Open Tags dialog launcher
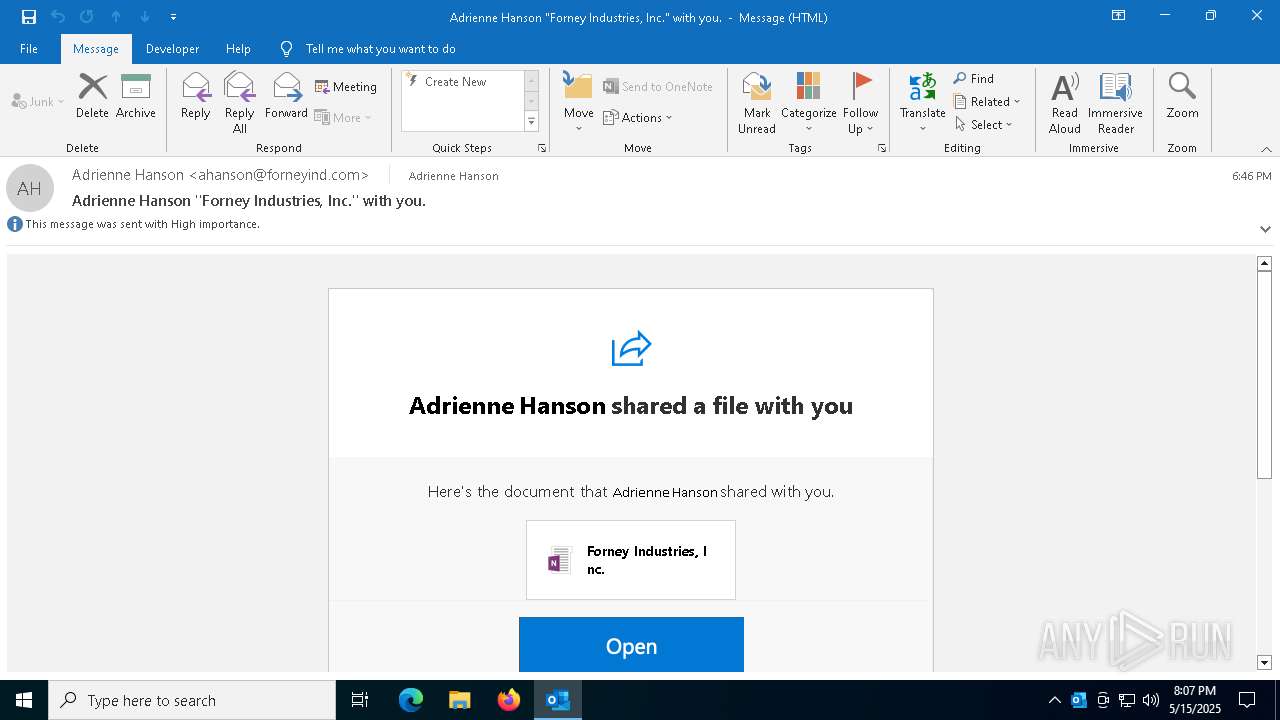1280x720 pixels. tap(882, 148)
